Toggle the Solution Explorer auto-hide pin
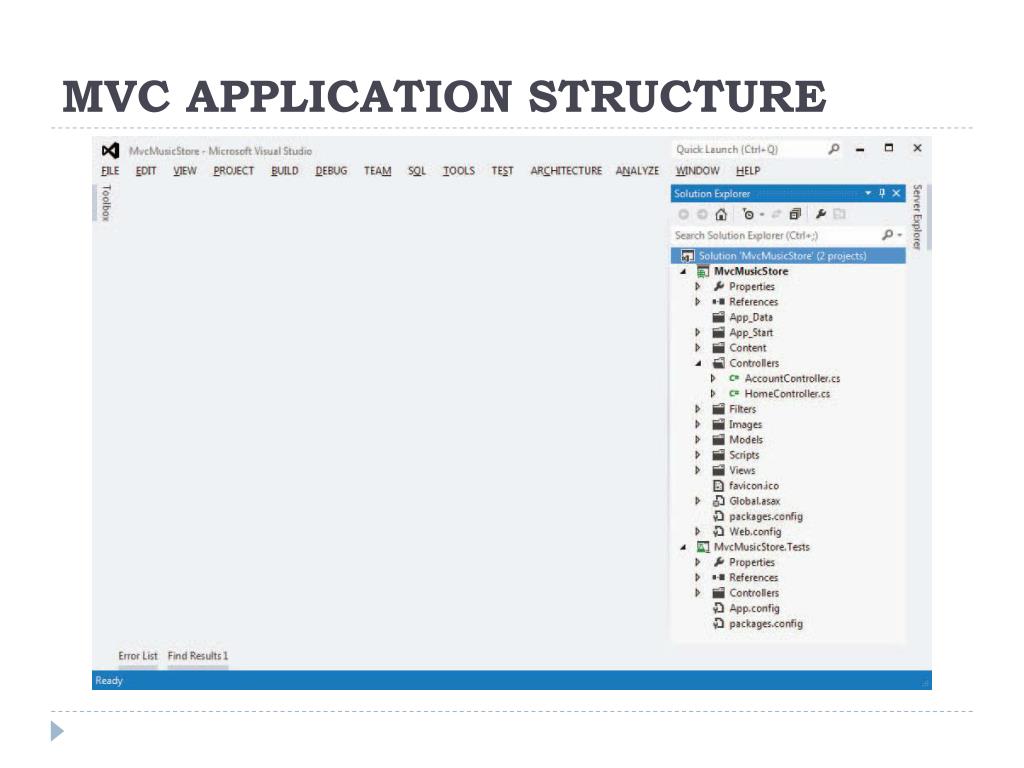The image size is (1024, 768). 882,193
